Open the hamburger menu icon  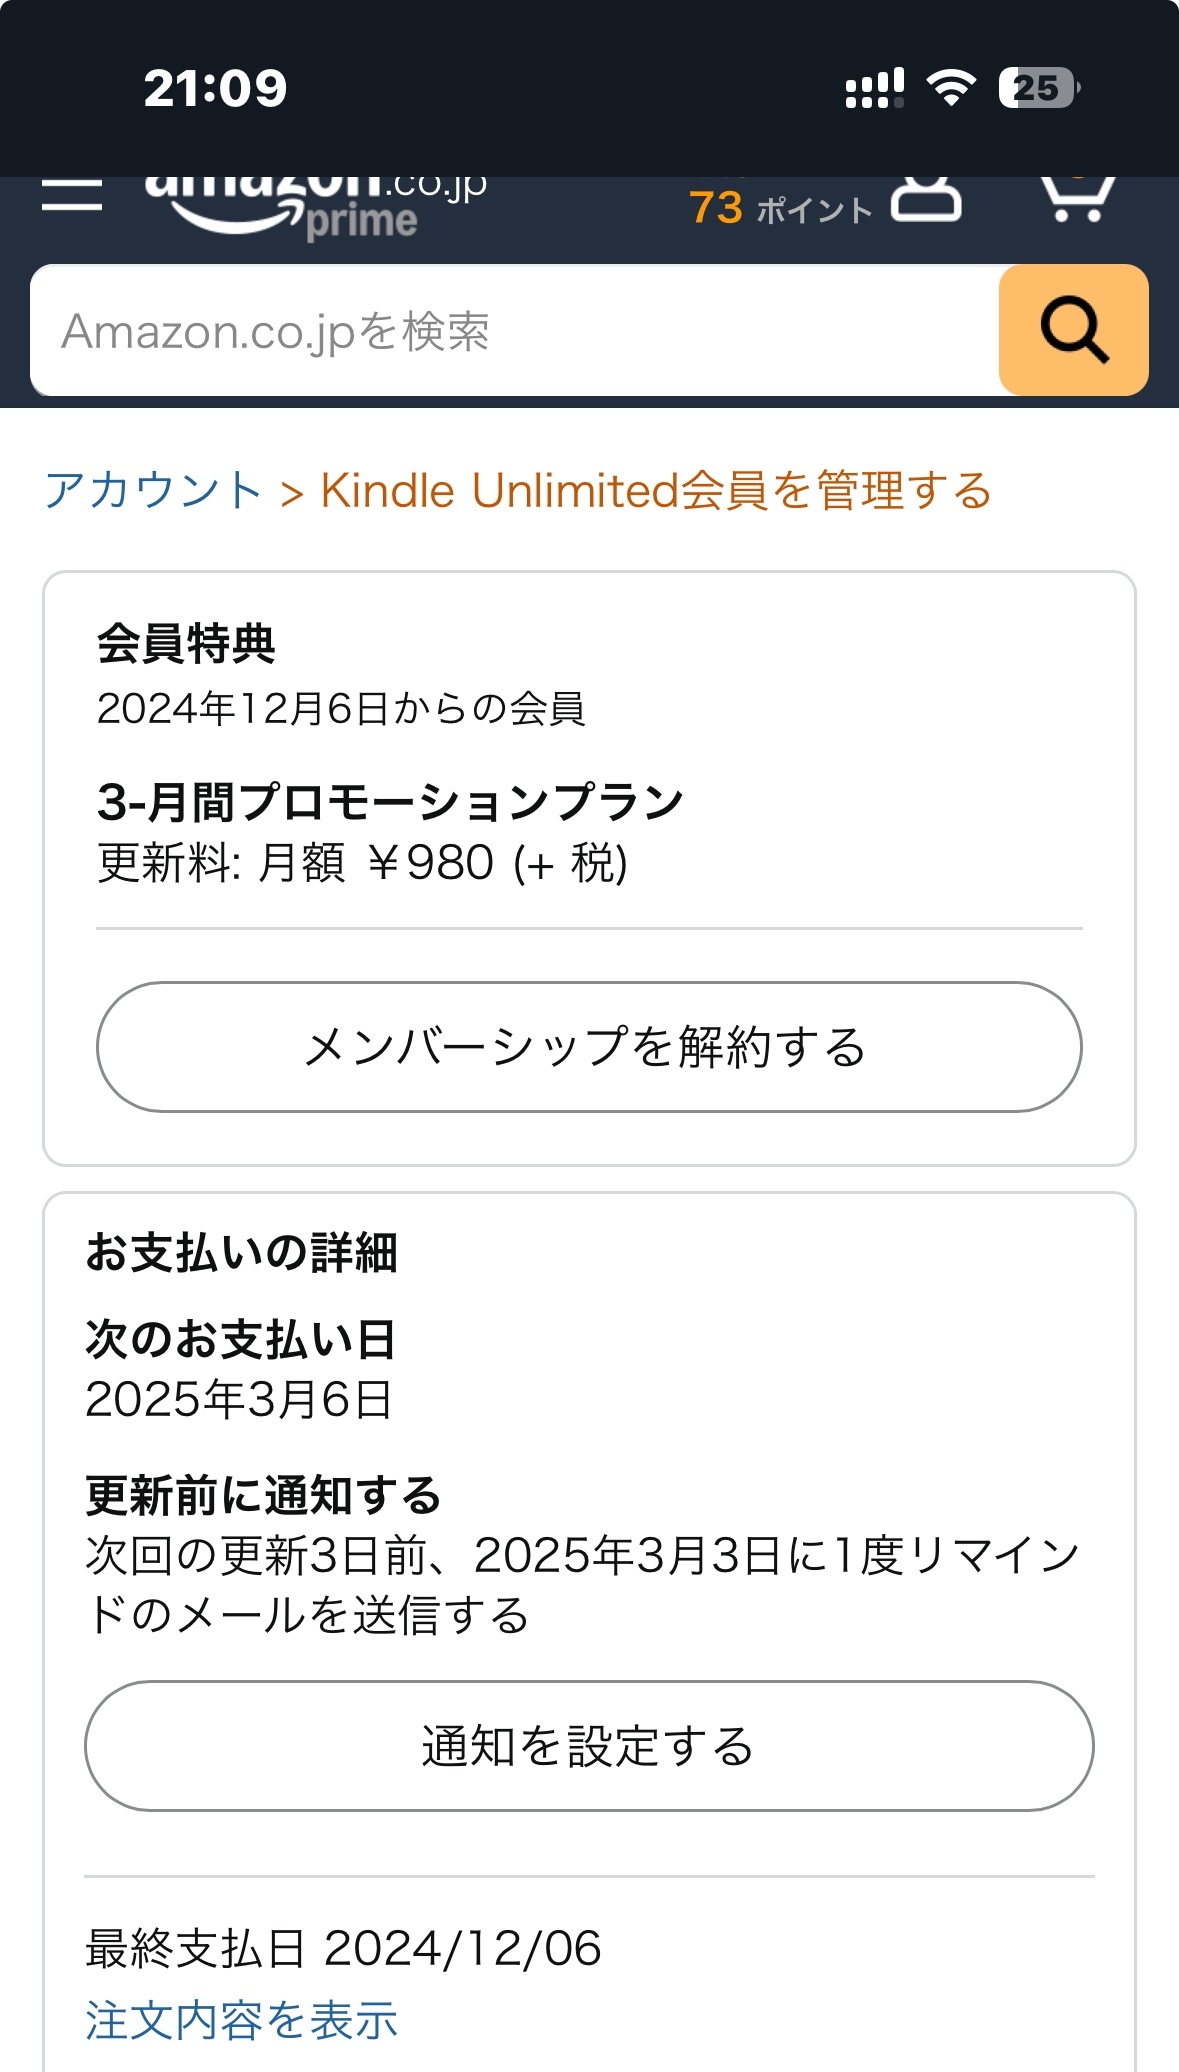(72, 195)
